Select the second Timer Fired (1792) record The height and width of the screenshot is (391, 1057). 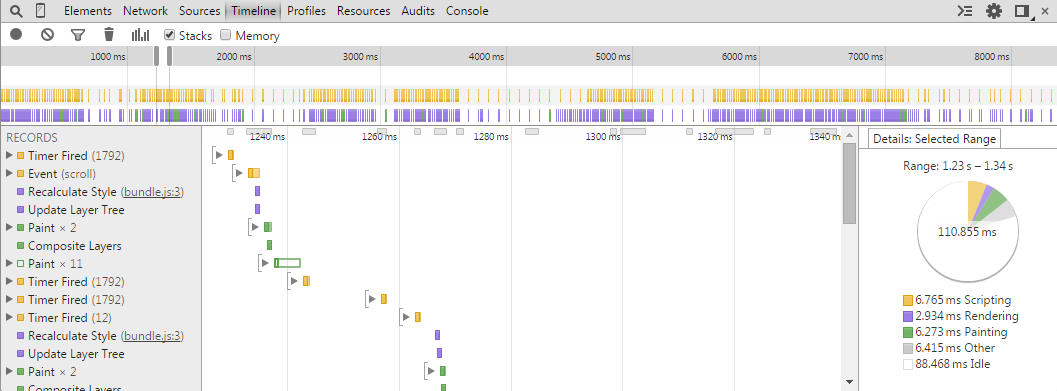pyautogui.click(x=76, y=282)
